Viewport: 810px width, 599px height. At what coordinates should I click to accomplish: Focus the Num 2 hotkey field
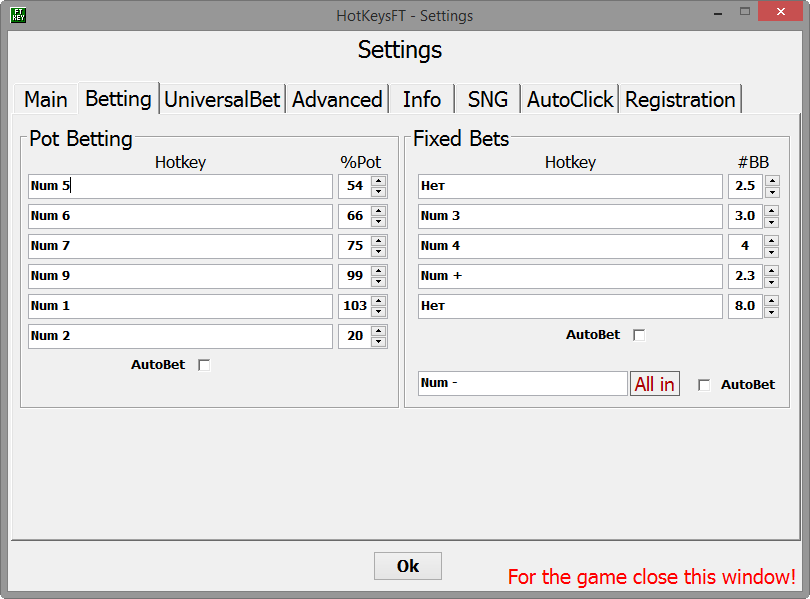coord(180,336)
